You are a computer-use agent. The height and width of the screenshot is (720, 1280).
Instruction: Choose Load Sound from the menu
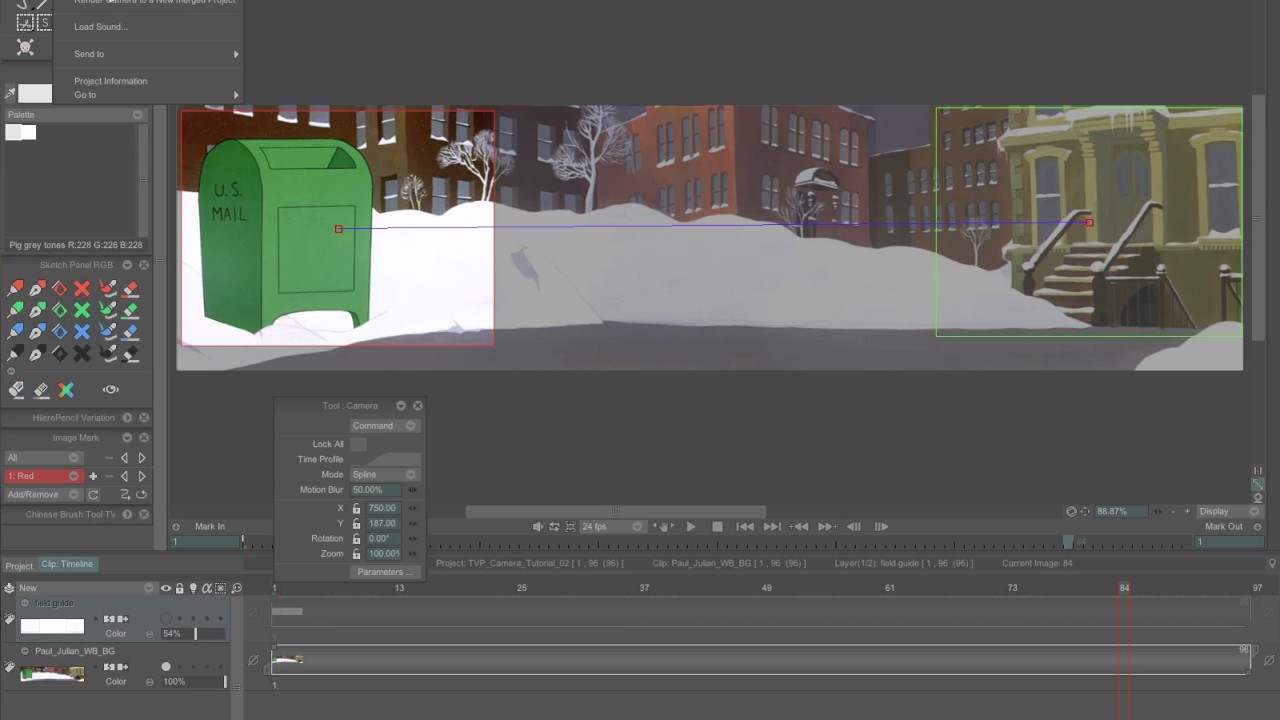tap(100, 27)
